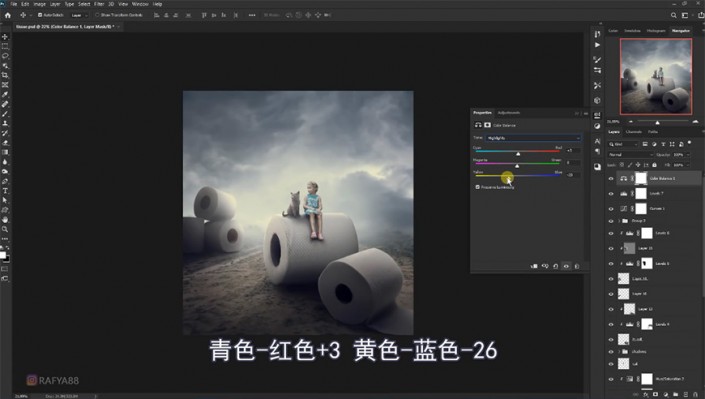Open the Image menu
Screen dimensions: 705x399
(40, 4)
